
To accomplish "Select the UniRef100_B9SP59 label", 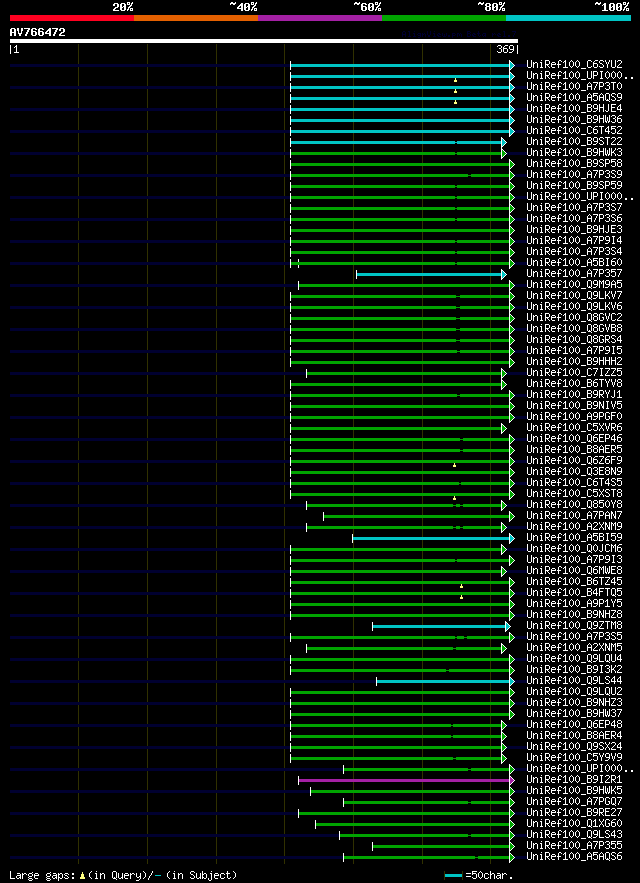I will (x=574, y=185).
